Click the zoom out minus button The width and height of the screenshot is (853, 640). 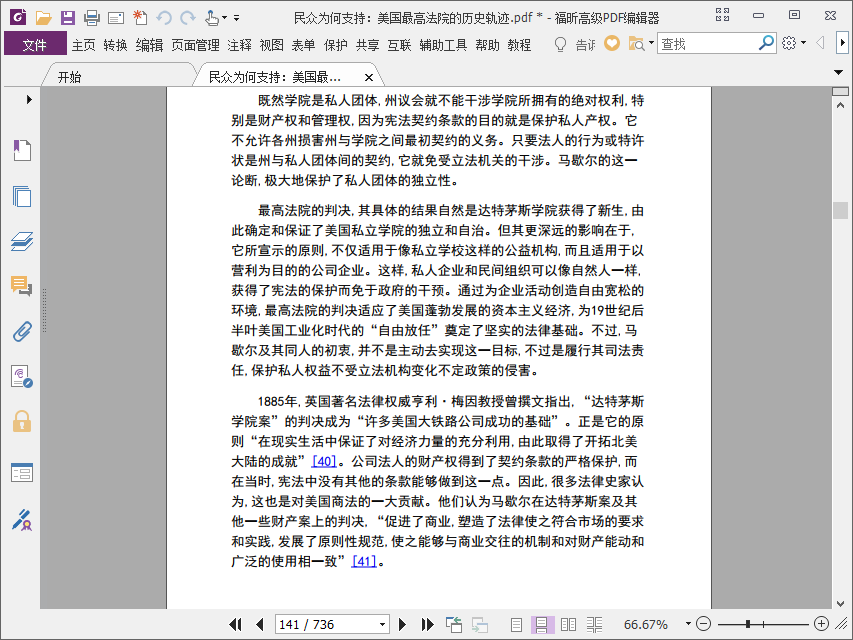click(703, 624)
